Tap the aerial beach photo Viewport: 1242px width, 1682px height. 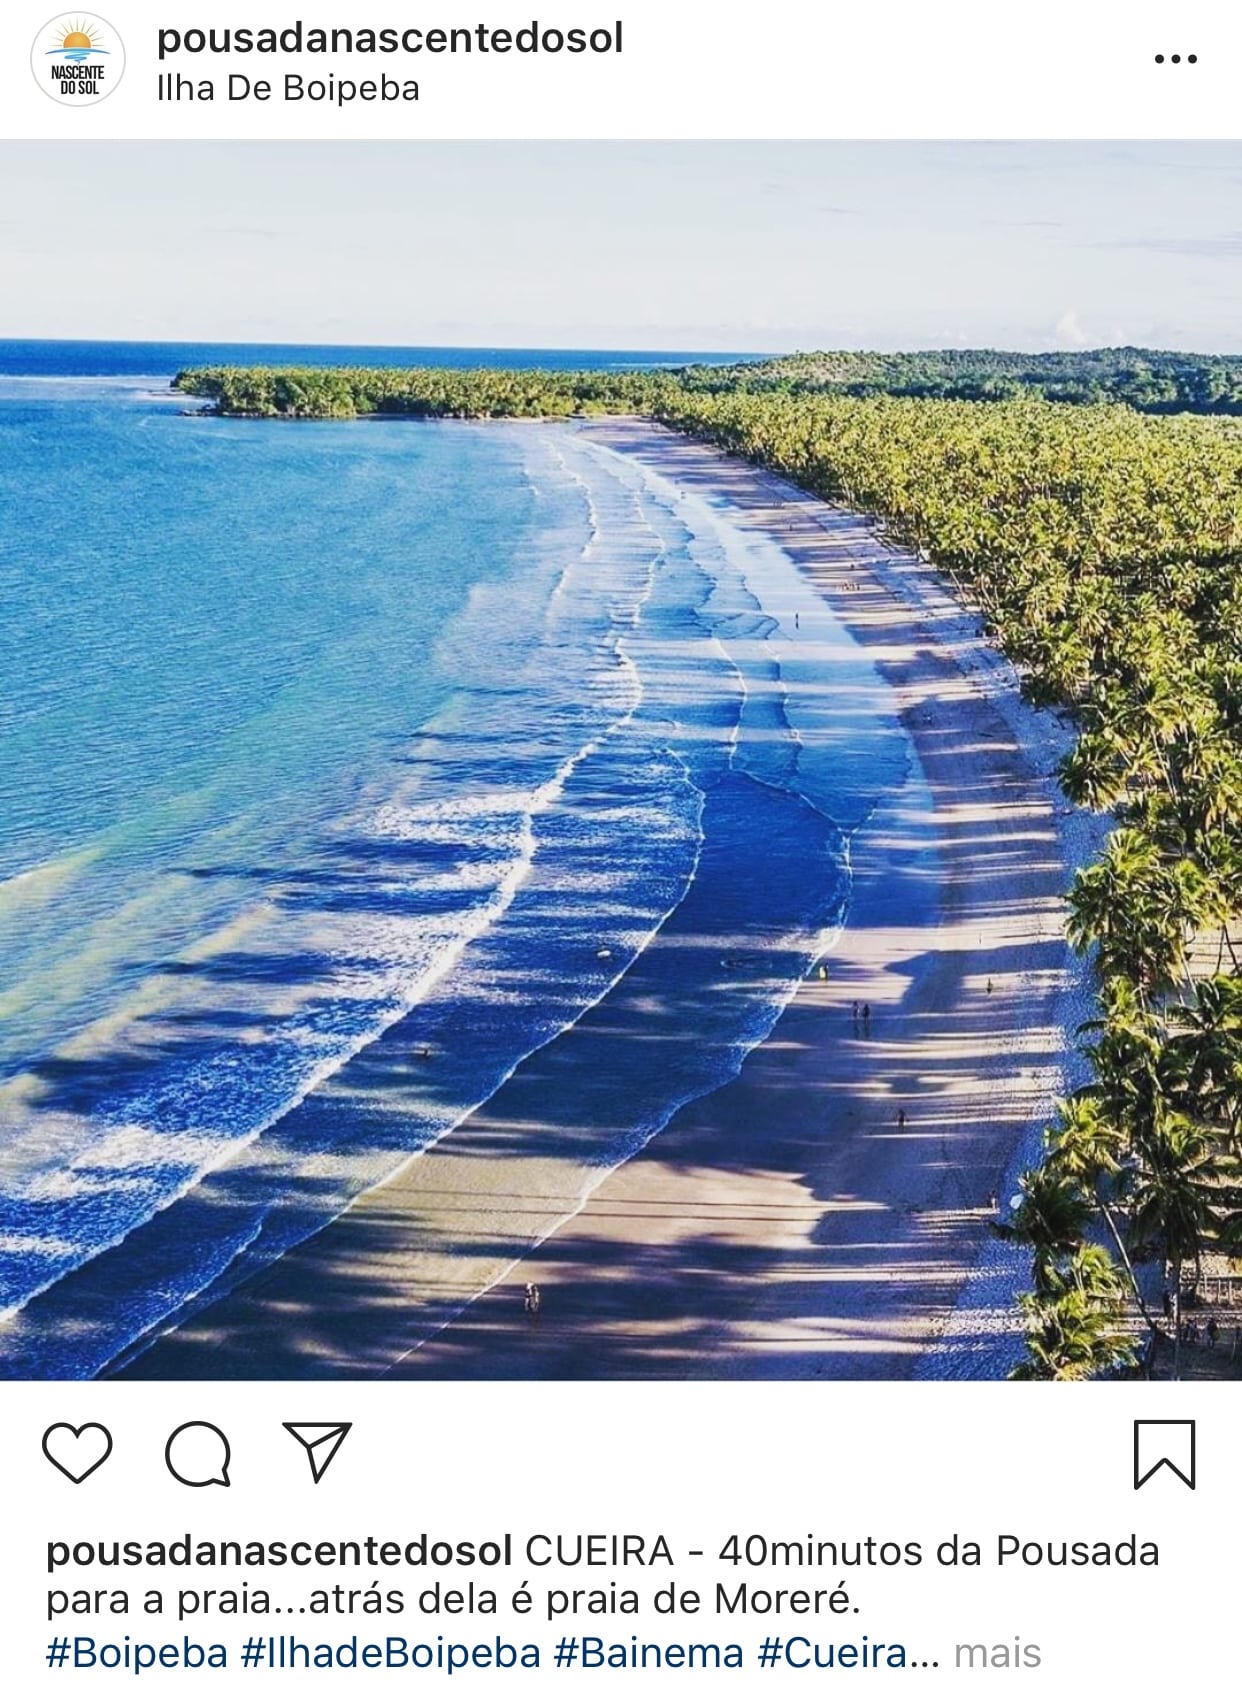pos(621,760)
